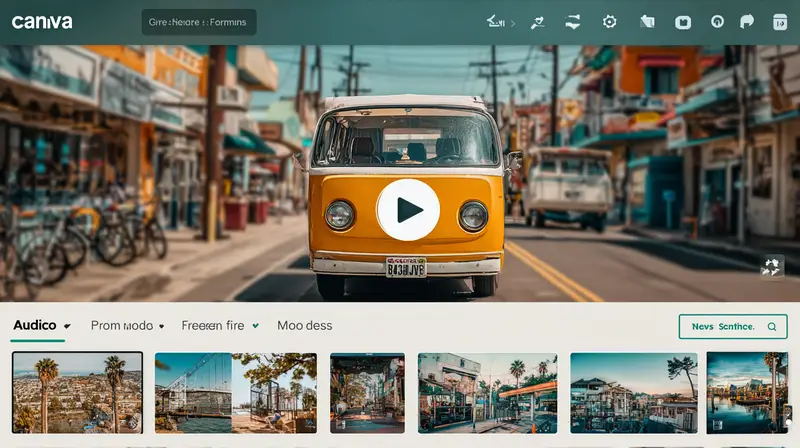
Task: Select the palm trees cityscape thumbnail
Action: click(77, 392)
